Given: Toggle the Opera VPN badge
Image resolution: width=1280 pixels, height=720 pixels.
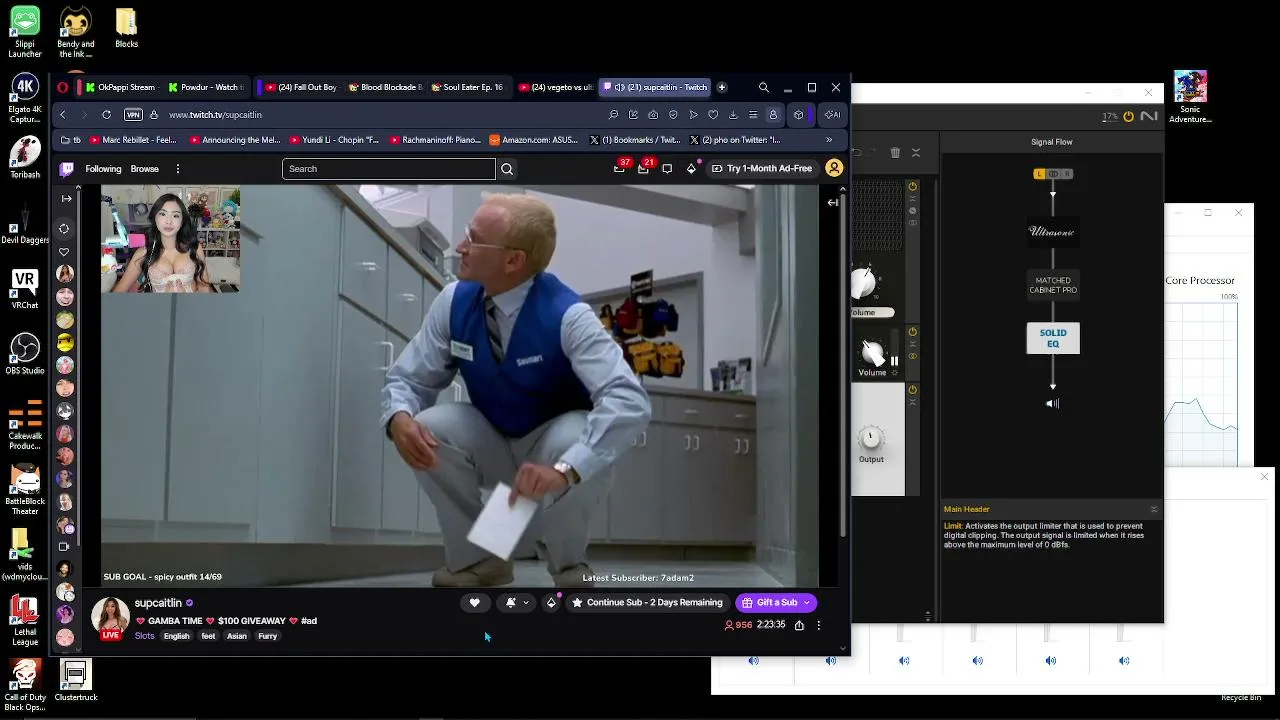Looking at the screenshot, I should [133, 114].
